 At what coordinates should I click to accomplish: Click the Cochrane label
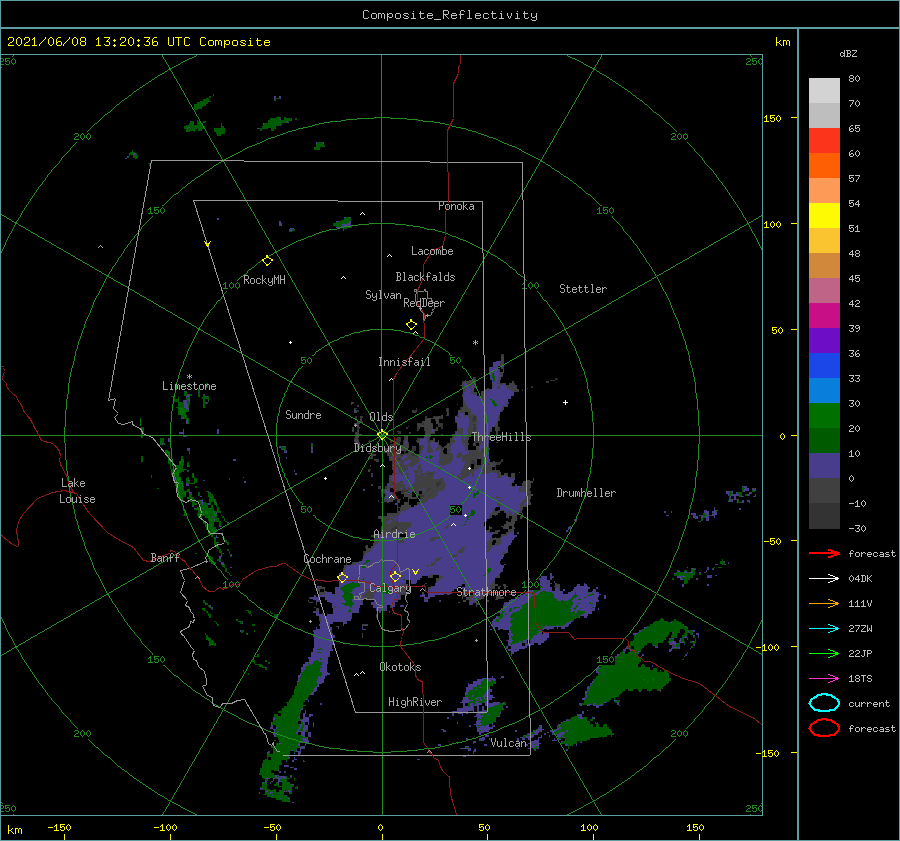pyautogui.click(x=327, y=559)
